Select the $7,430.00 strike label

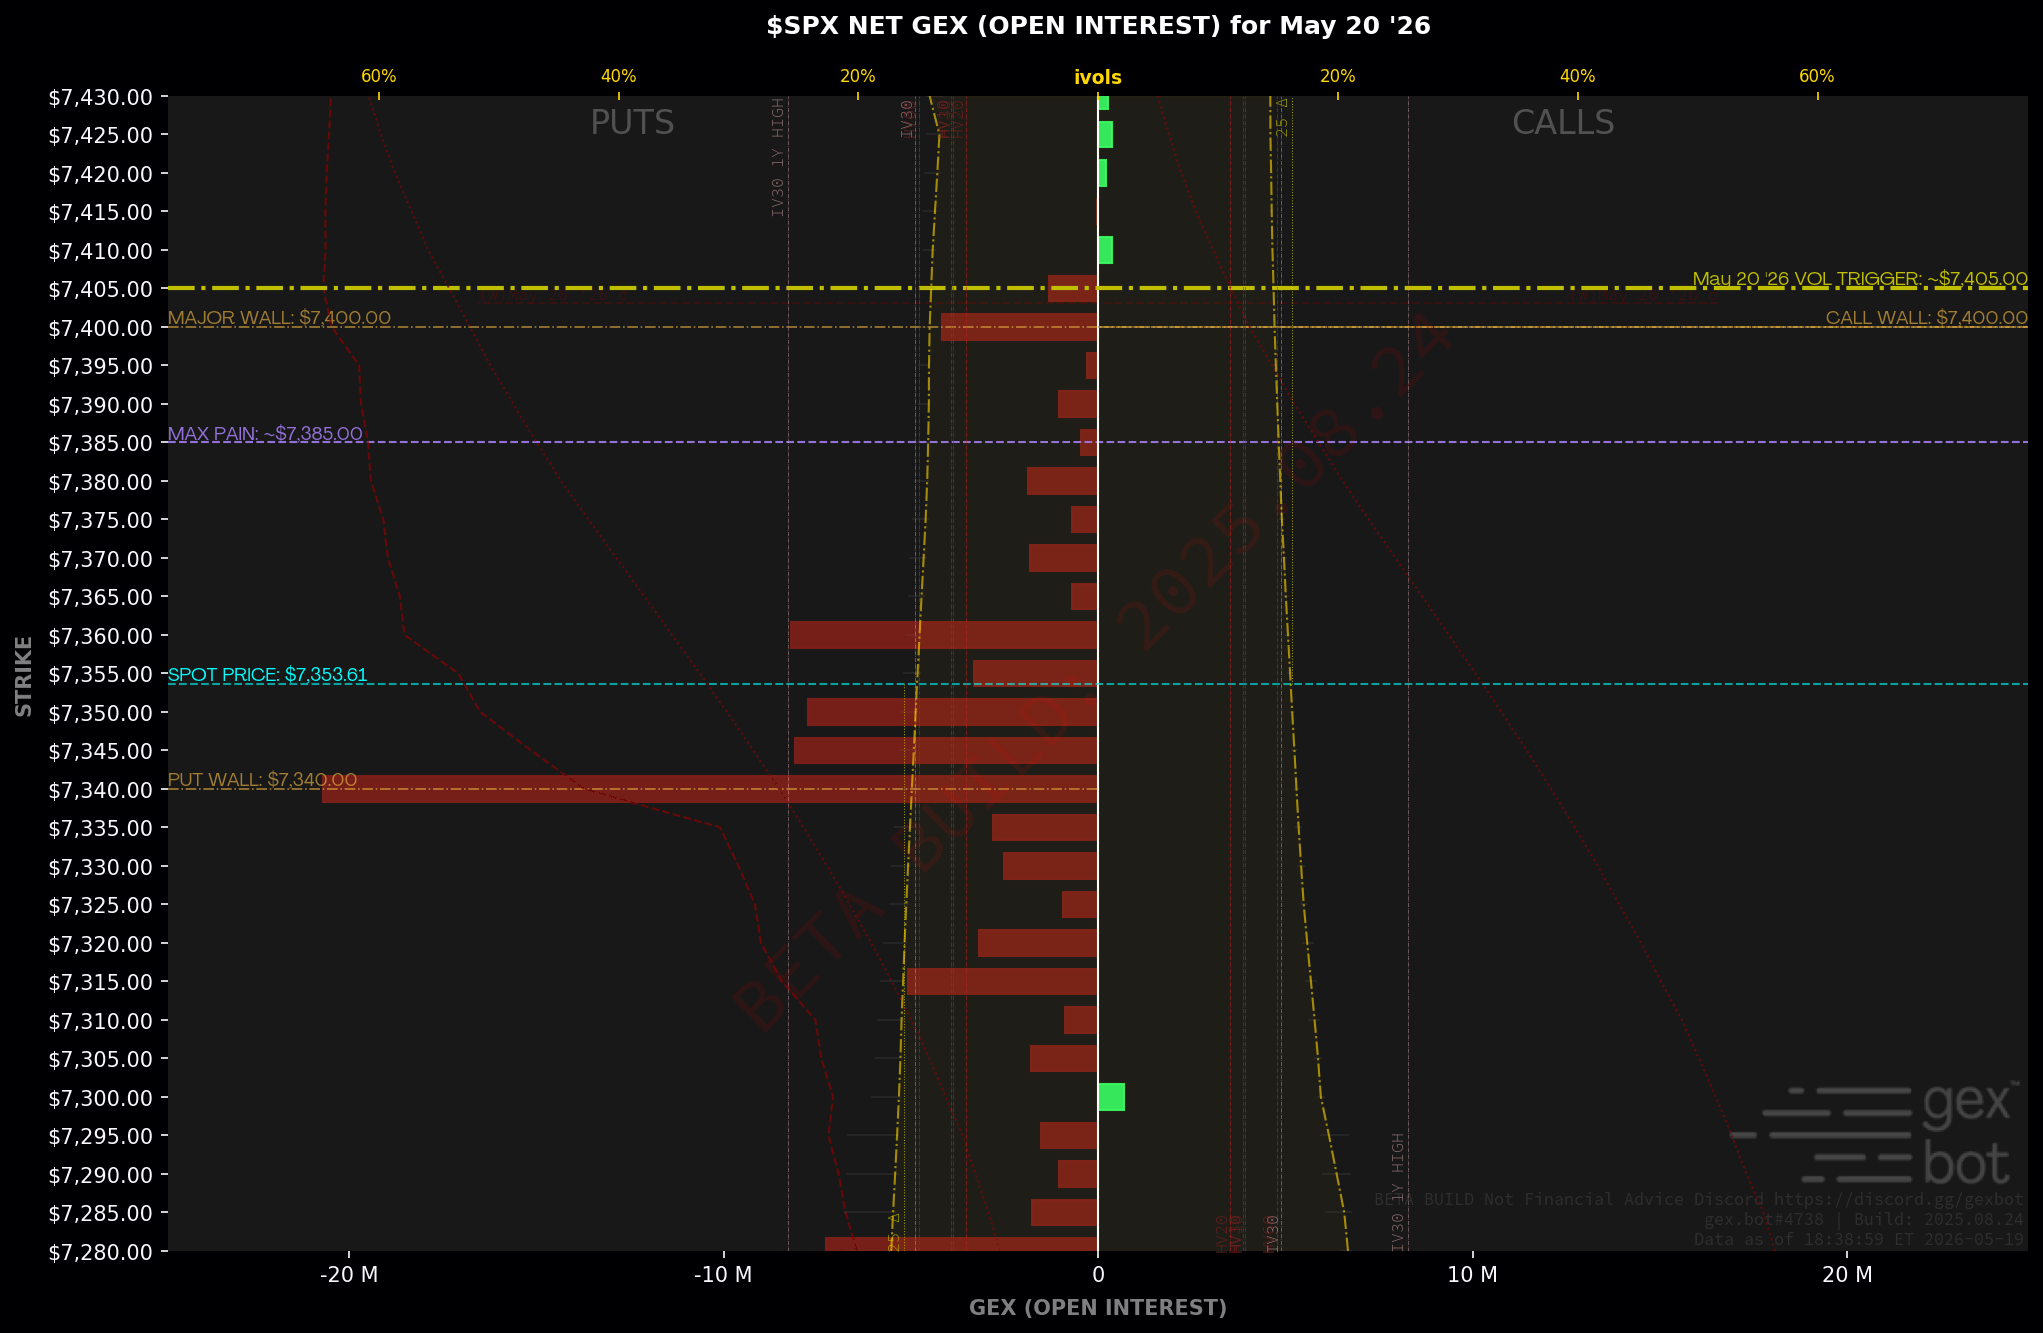(x=100, y=97)
